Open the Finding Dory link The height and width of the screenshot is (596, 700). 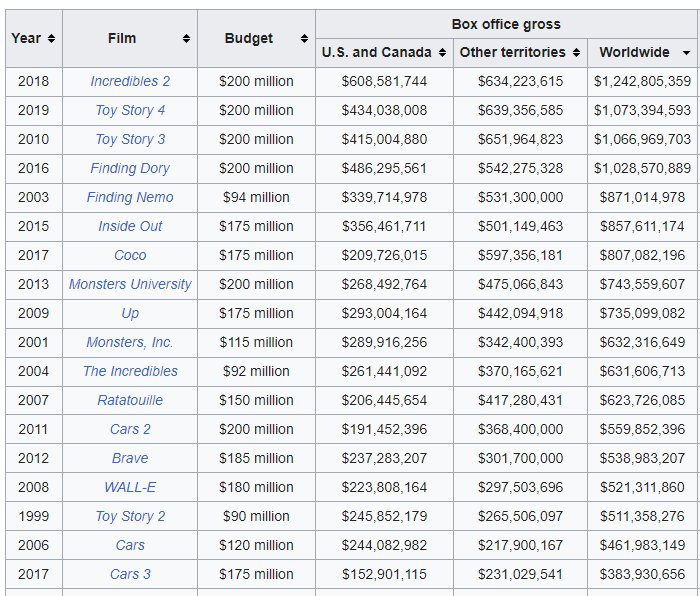pyautogui.click(x=130, y=168)
